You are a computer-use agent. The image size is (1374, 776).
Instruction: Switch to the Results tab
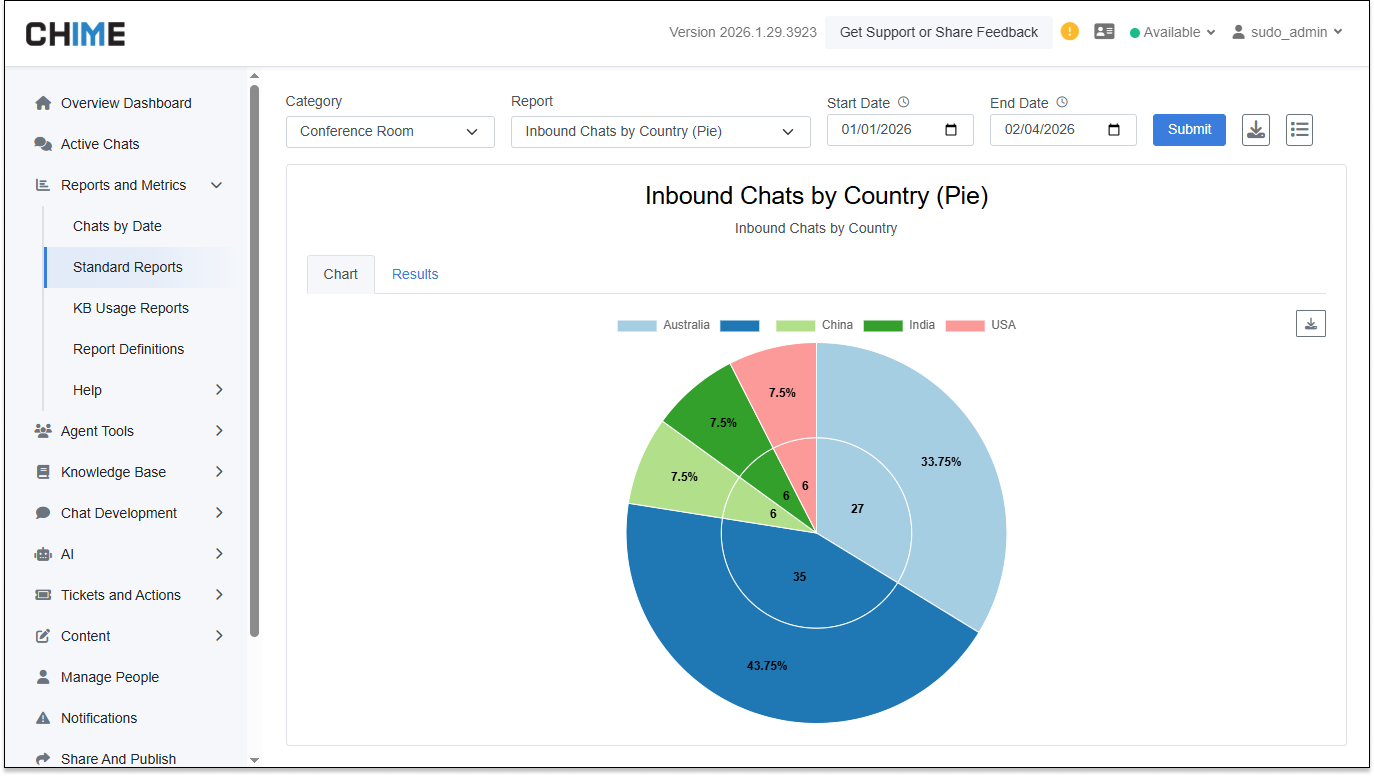(x=415, y=274)
